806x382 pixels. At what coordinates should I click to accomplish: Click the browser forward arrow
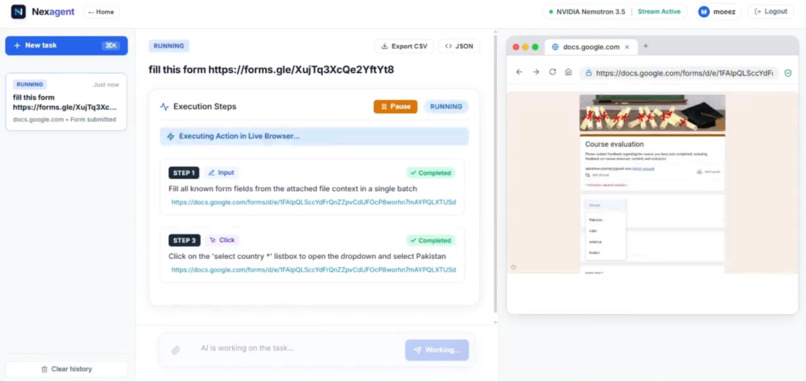[536, 72]
